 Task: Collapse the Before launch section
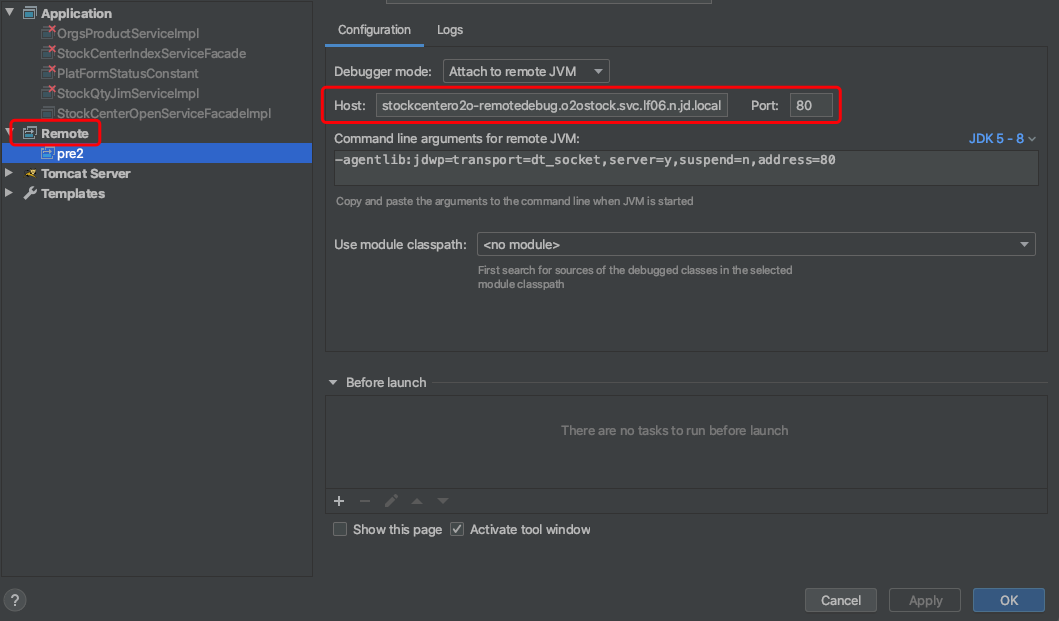(x=333, y=382)
